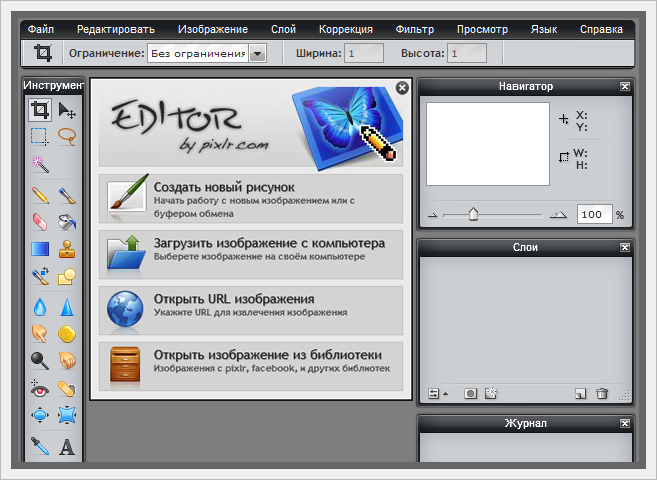Select the Burn hand tool
Viewport: 657px width, 480px height.
click(x=67, y=360)
